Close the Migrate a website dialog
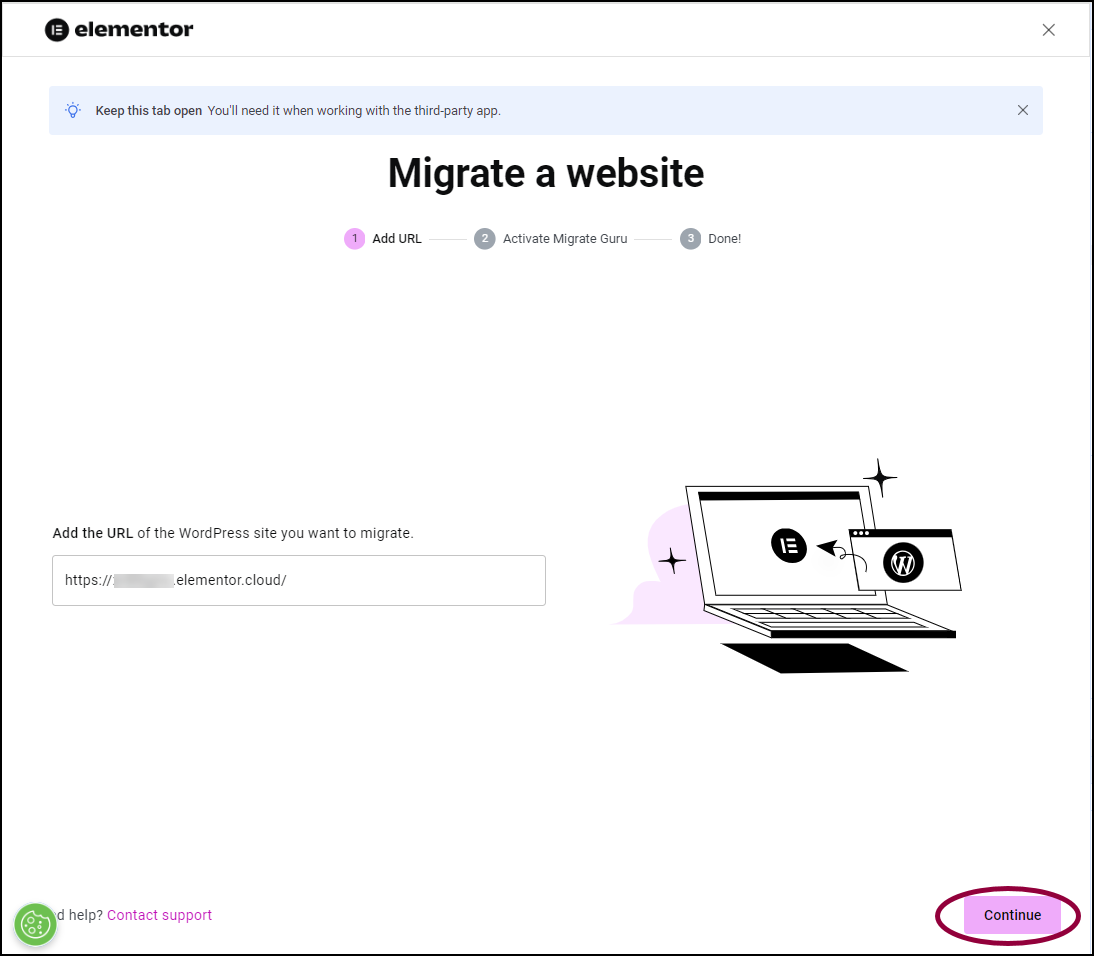 pos(1048,30)
